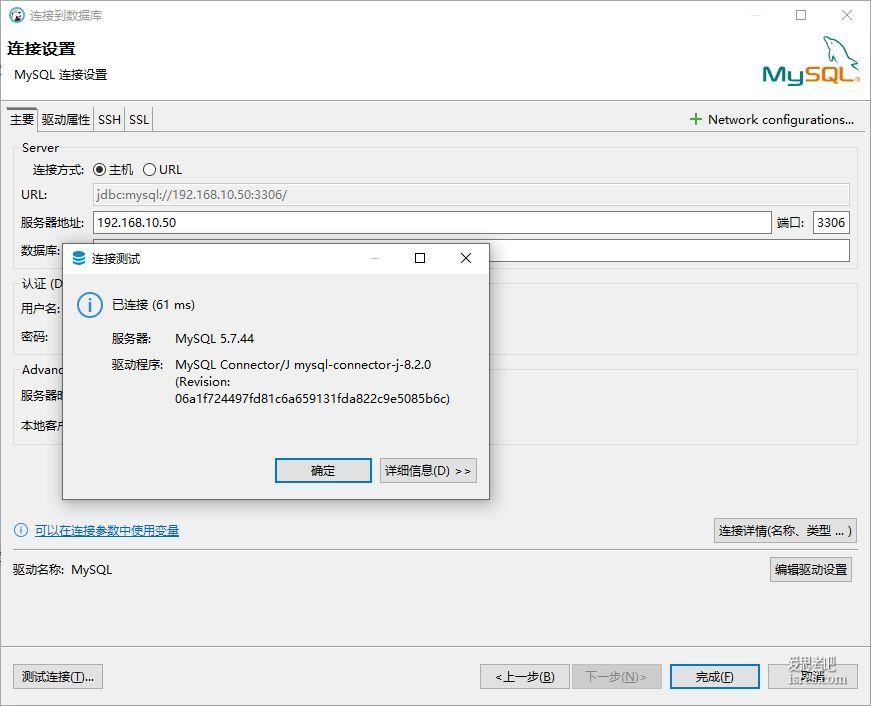Viewport: 871px width, 706px height.
Task: Finish the wizard with 完成(F)
Action: point(715,677)
